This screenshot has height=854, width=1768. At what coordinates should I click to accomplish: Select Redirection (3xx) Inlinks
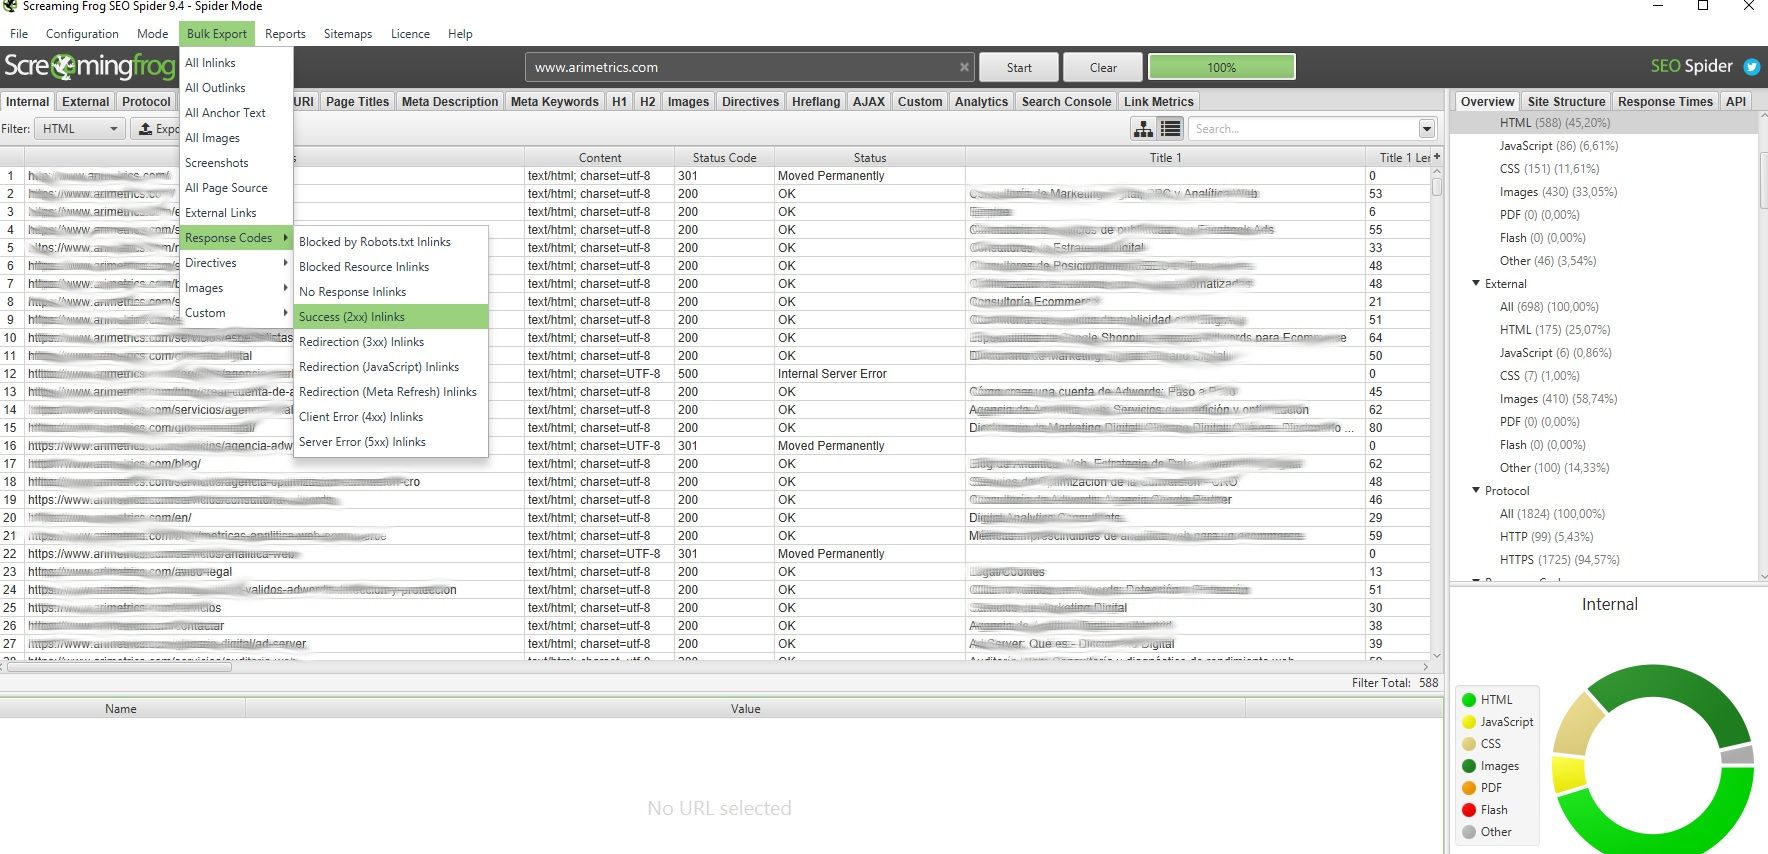pos(391,342)
